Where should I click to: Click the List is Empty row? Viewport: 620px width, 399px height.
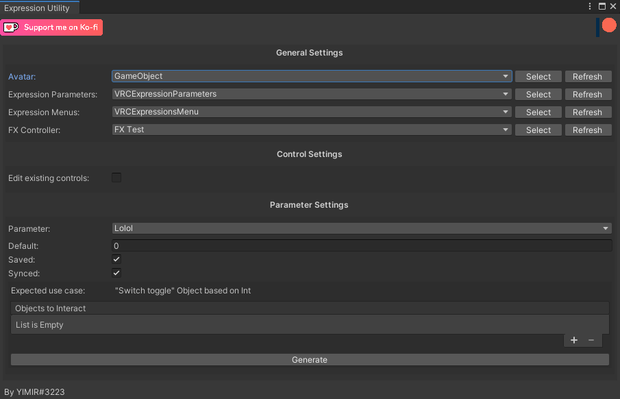click(x=310, y=325)
